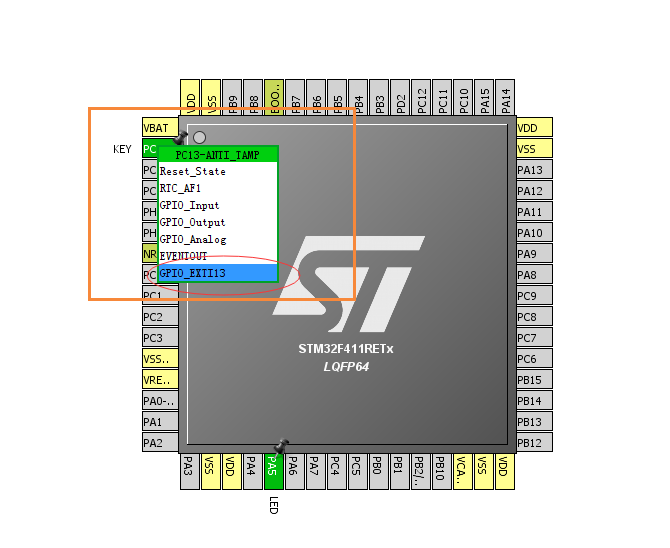The width and height of the screenshot is (670, 548).
Task: Click the PB8 pin
Action: tap(253, 97)
